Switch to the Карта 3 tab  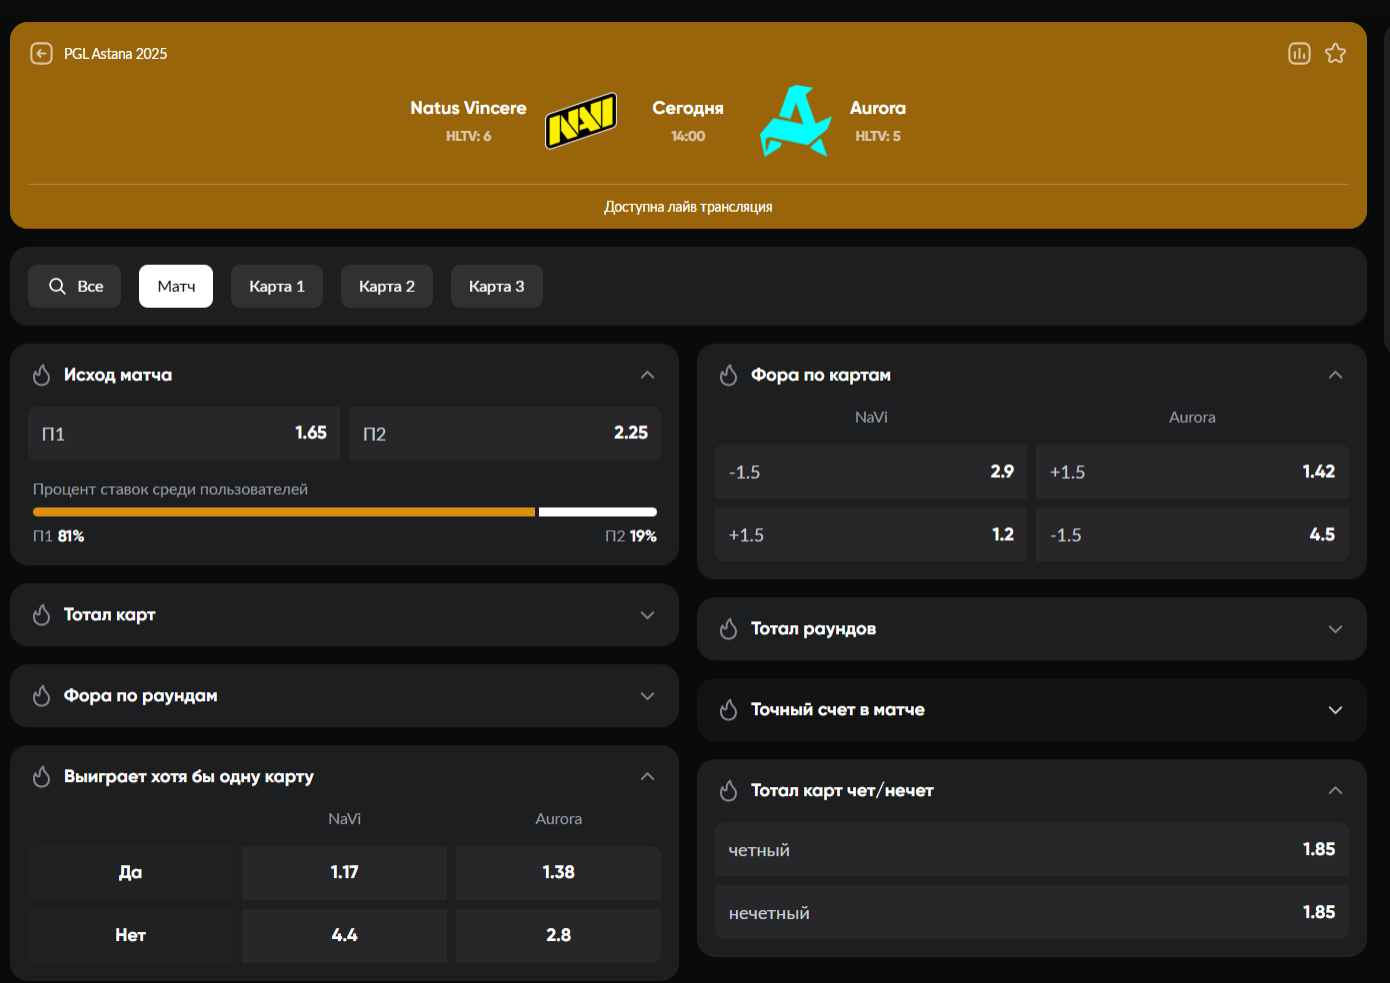[497, 286]
